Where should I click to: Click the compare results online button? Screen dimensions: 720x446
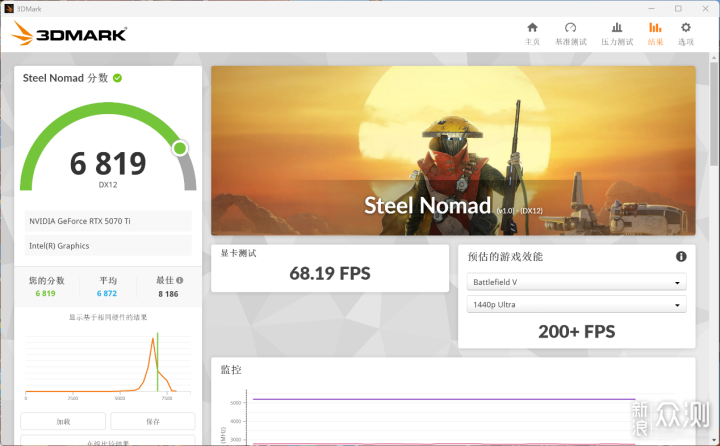(108, 440)
